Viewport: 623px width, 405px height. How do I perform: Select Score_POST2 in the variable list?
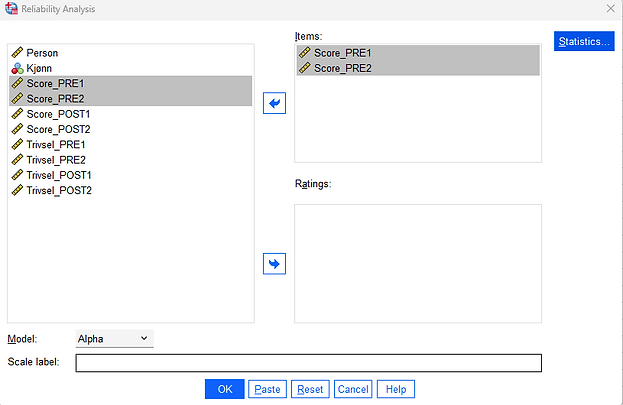(131, 129)
